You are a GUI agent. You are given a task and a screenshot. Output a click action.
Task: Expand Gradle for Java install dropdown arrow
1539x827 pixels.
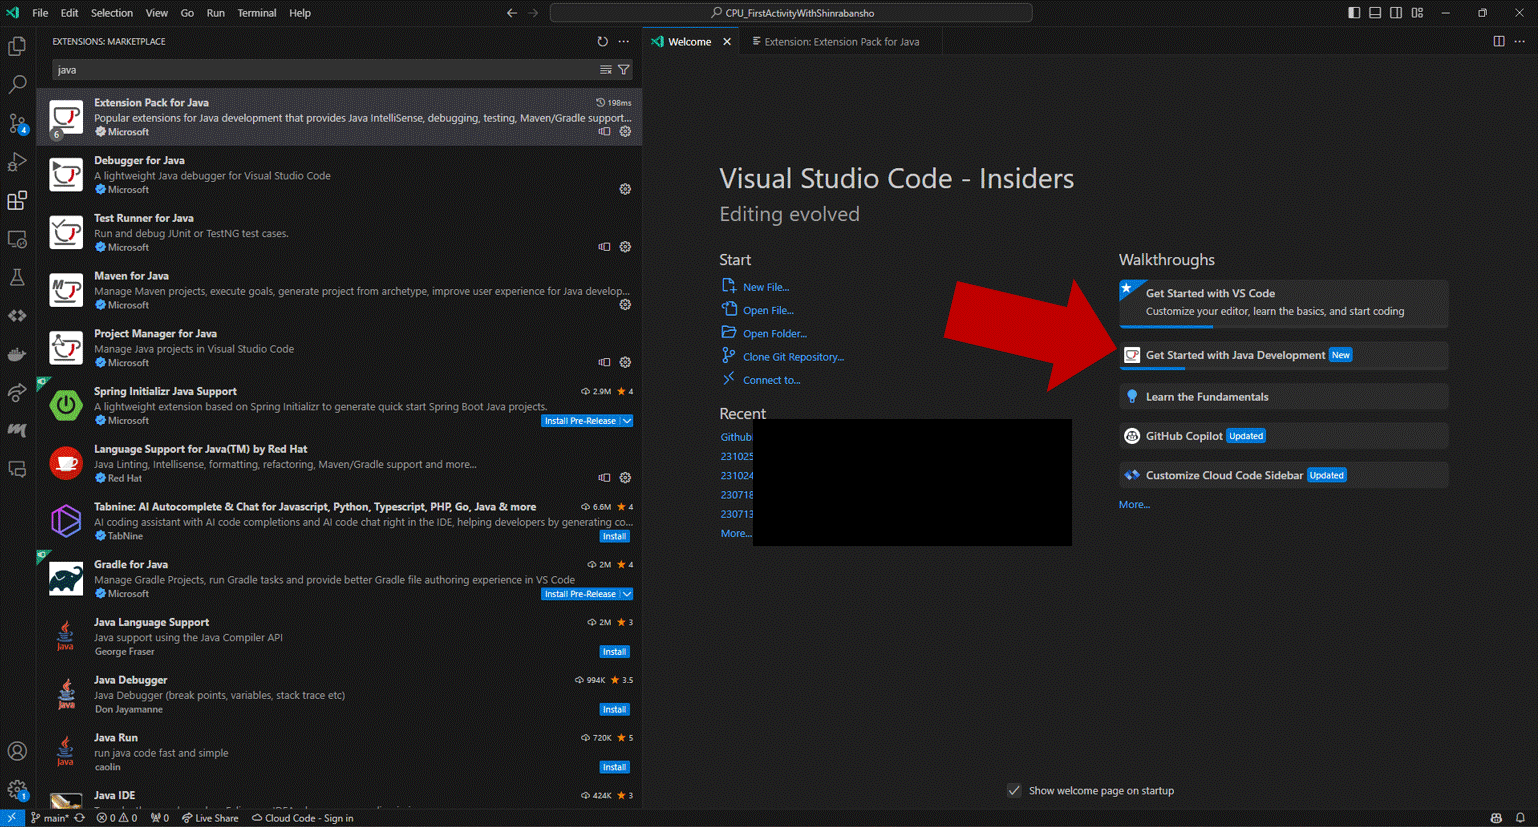pos(627,594)
